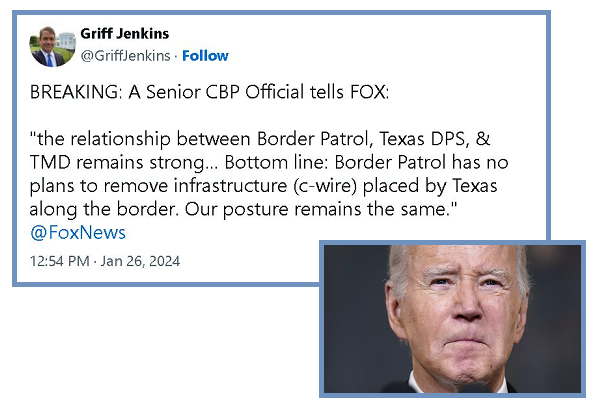
Task: Click 'Border Patrol has no' text
Action: tap(421, 162)
